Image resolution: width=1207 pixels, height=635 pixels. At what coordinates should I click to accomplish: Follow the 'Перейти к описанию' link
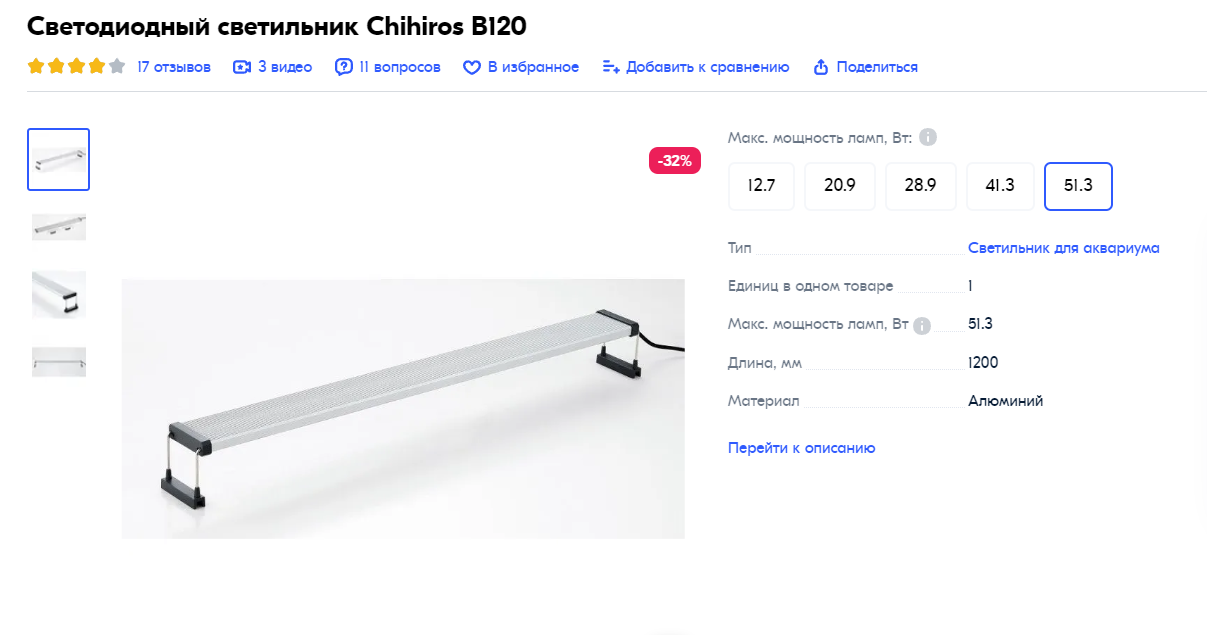point(802,448)
